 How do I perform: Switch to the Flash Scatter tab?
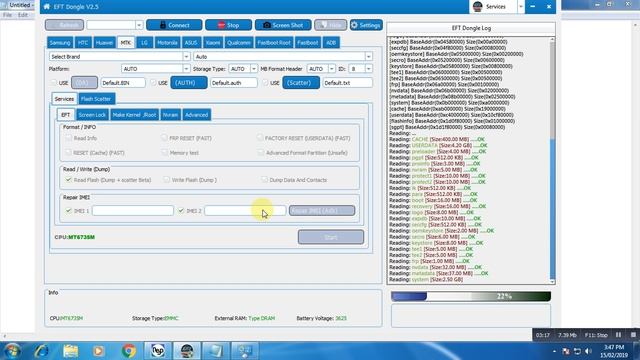coord(96,99)
